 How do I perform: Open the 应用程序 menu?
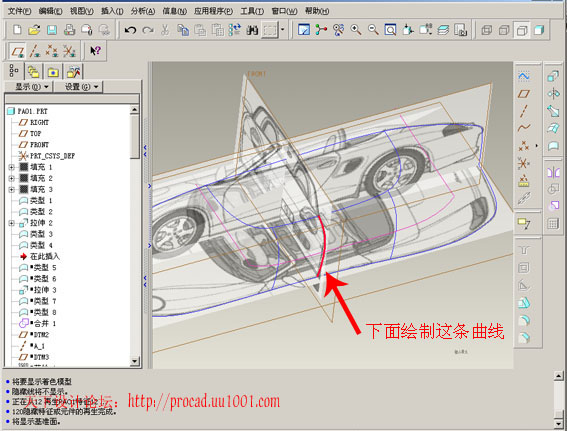[x=213, y=11]
